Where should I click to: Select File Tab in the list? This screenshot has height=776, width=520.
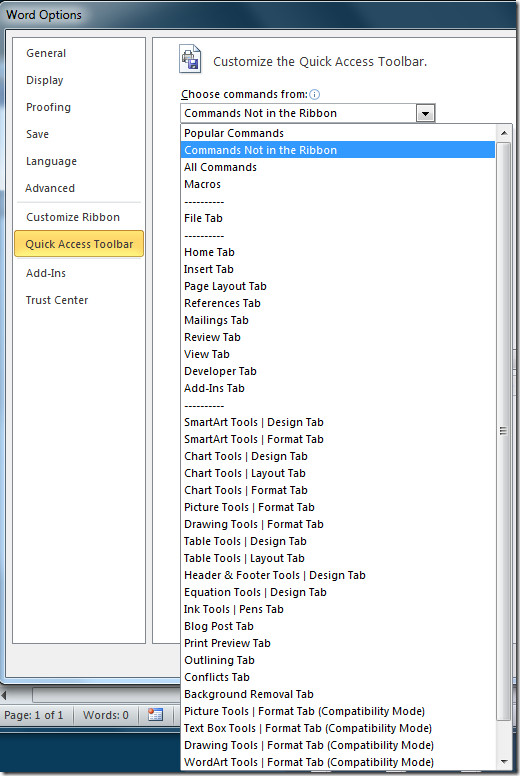coord(338,218)
